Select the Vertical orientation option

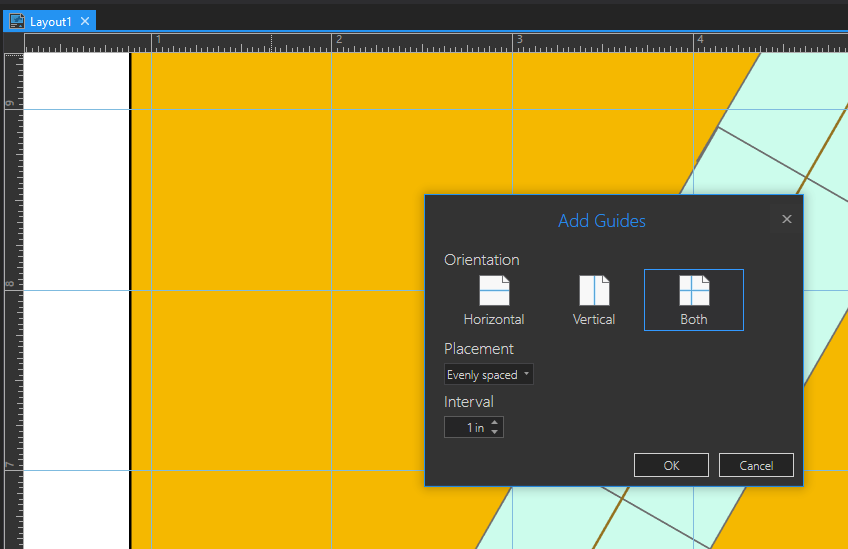pos(594,300)
